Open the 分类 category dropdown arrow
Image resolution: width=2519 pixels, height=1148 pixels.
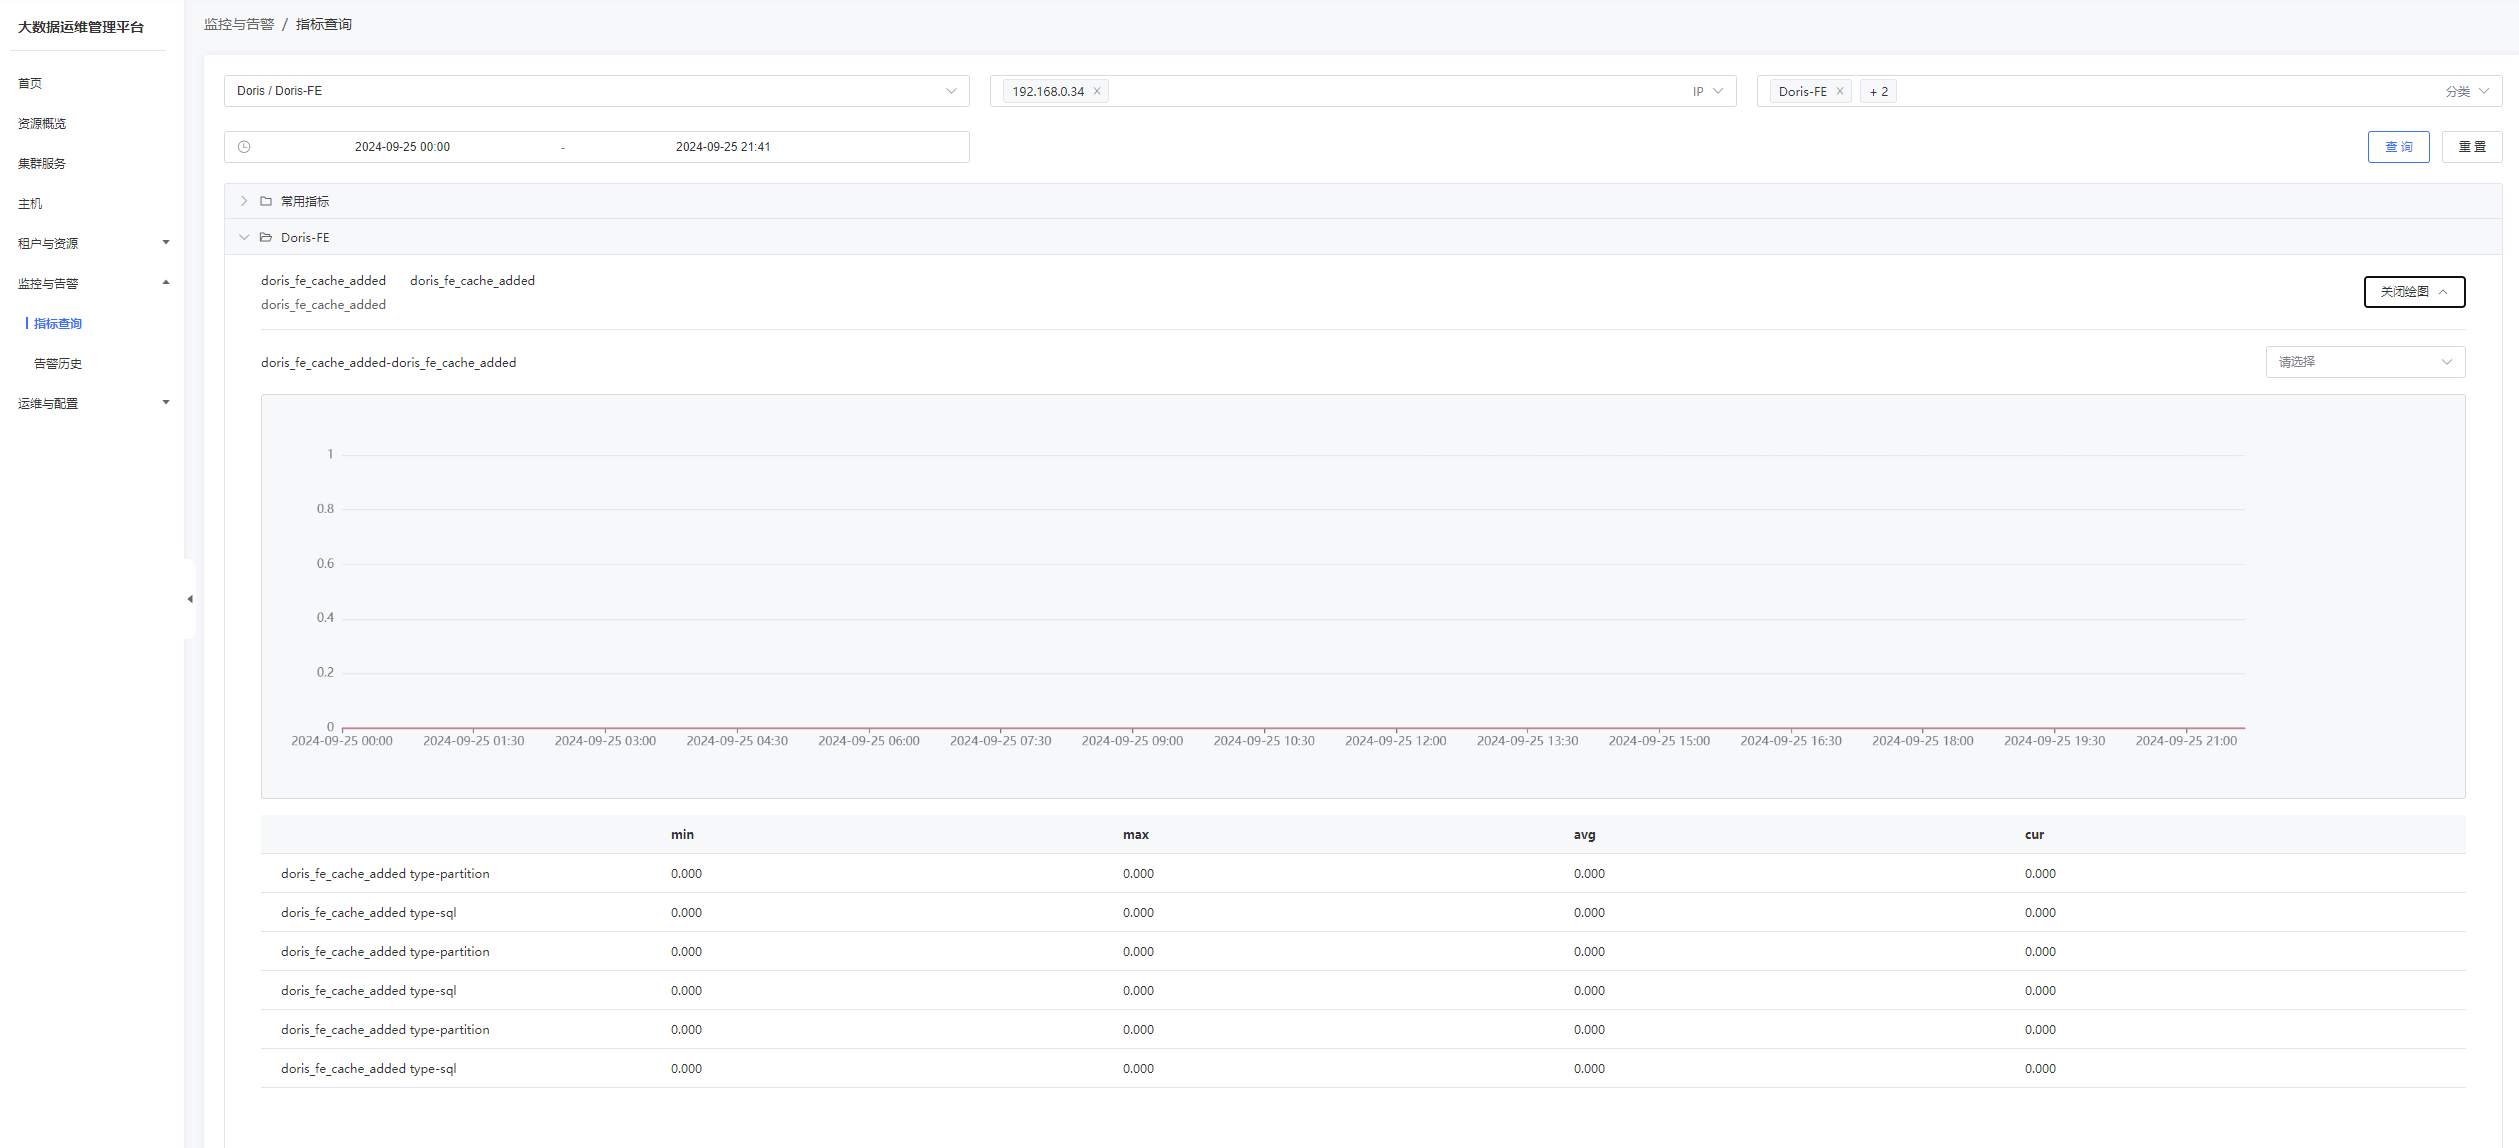pos(2484,91)
